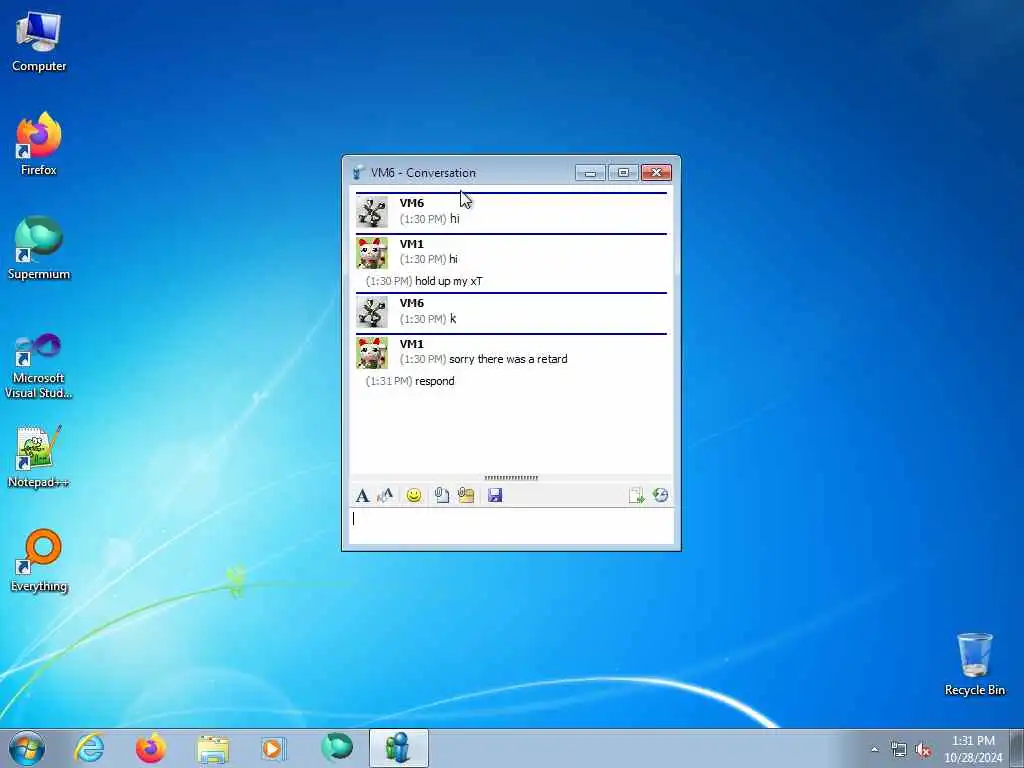This screenshot has height=768, width=1024.
Task: Click the document with green arrow icon
Action: tap(636, 496)
